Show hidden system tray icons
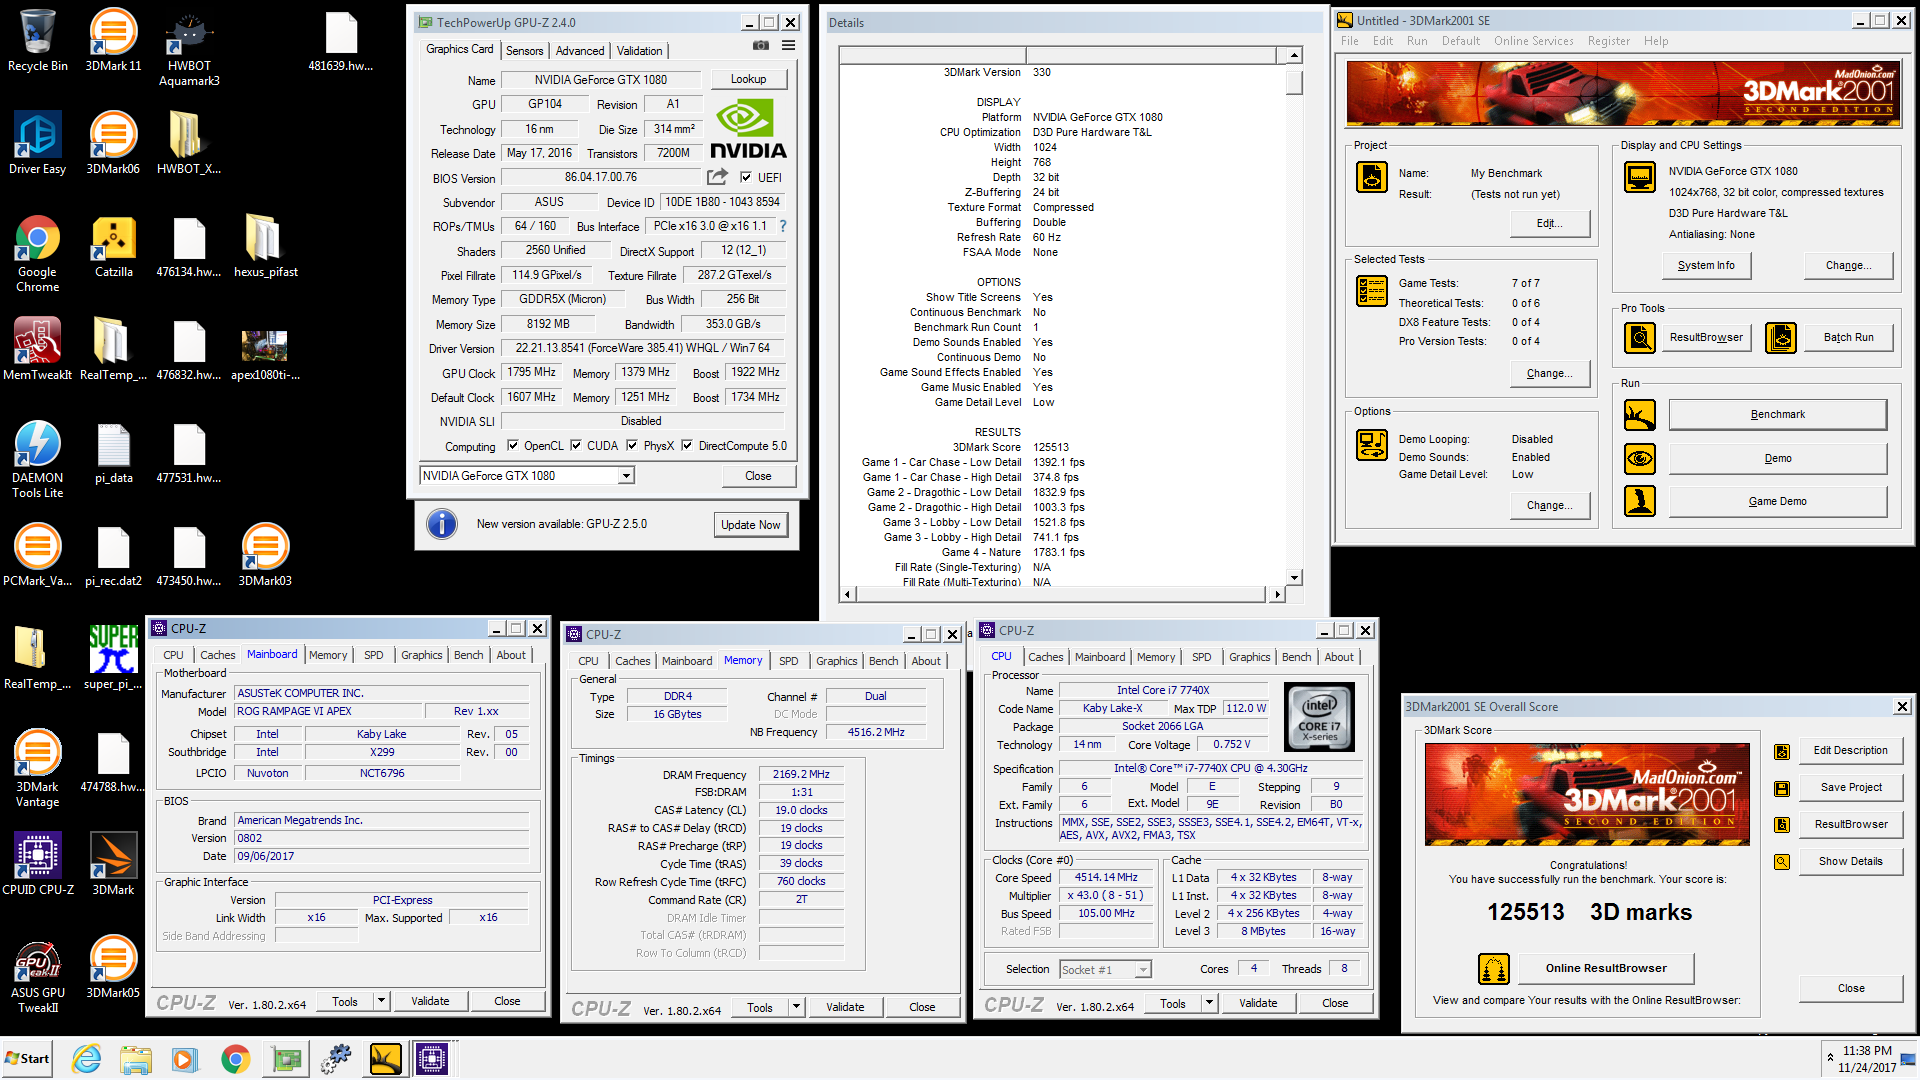1920x1080 pixels. click(1830, 1058)
